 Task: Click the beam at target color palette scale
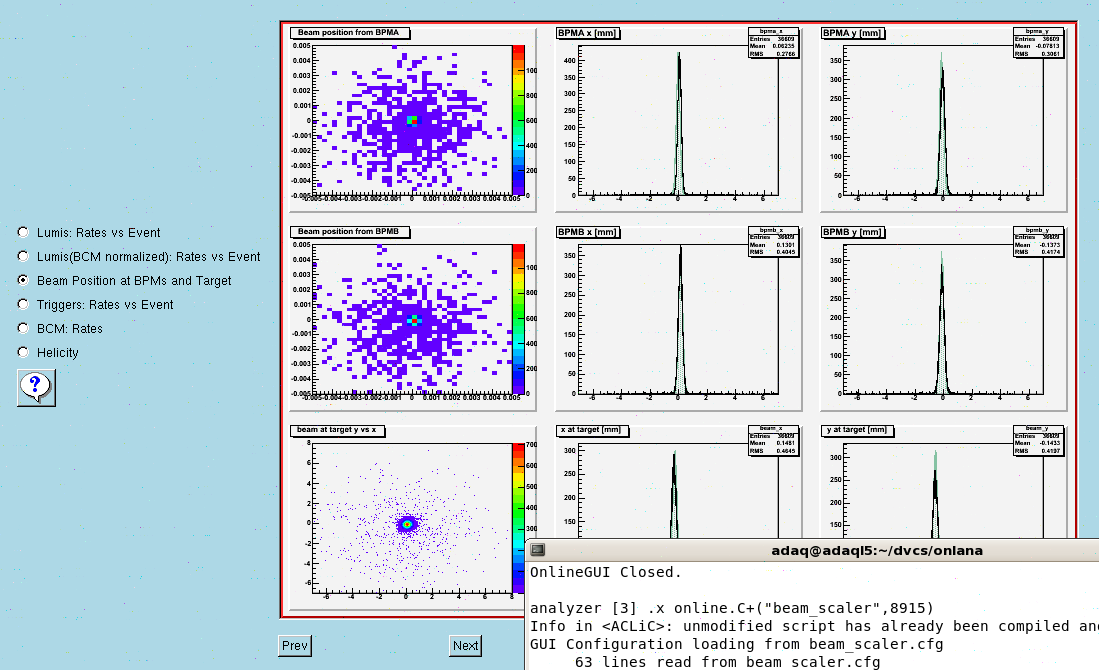click(x=518, y=518)
